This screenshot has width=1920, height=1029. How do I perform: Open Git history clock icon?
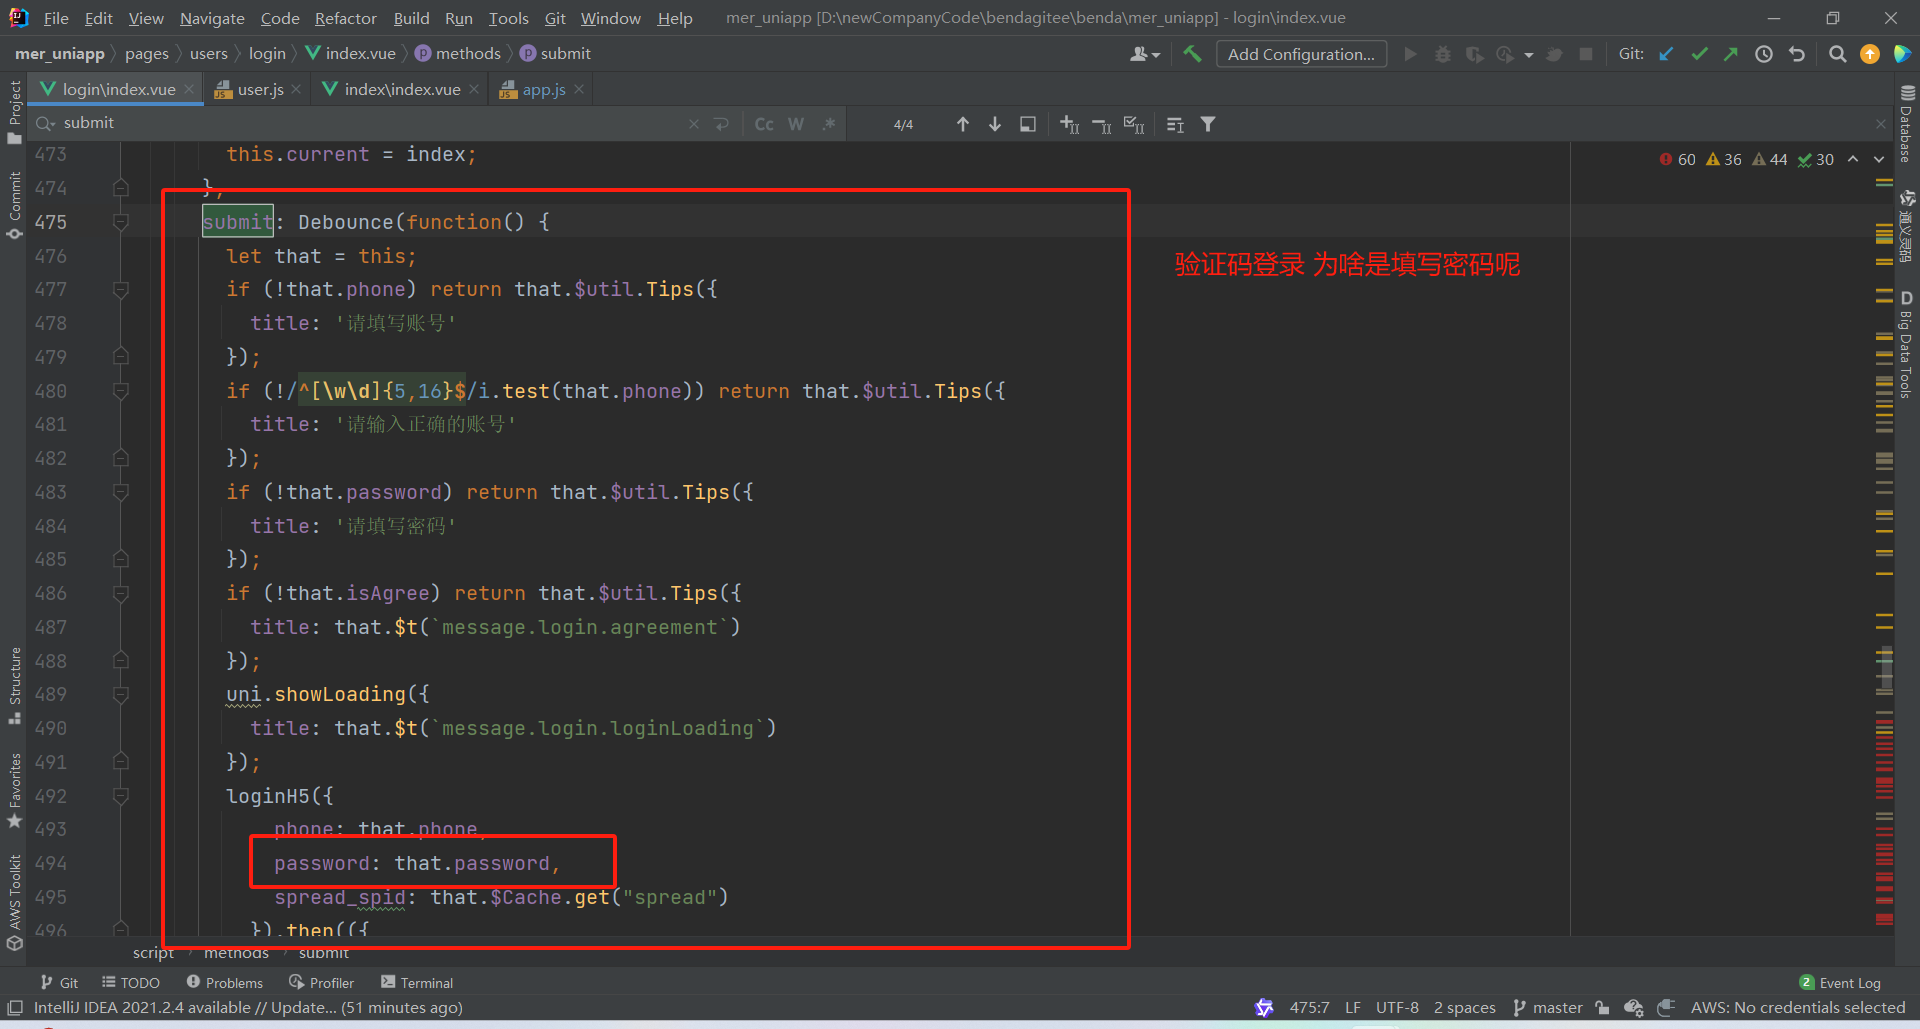pyautogui.click(x=1764, y=54)
